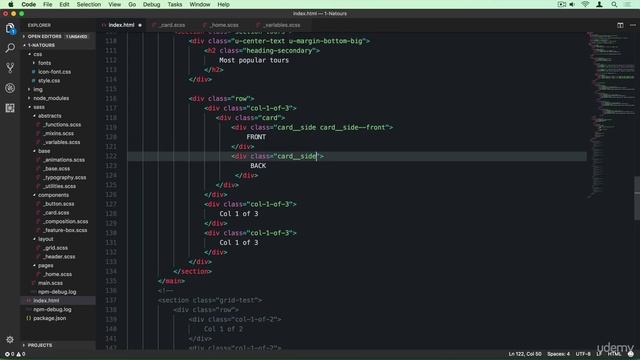Open the editor More Actions menu
The image size is (640, 360).
click(633, 25)
